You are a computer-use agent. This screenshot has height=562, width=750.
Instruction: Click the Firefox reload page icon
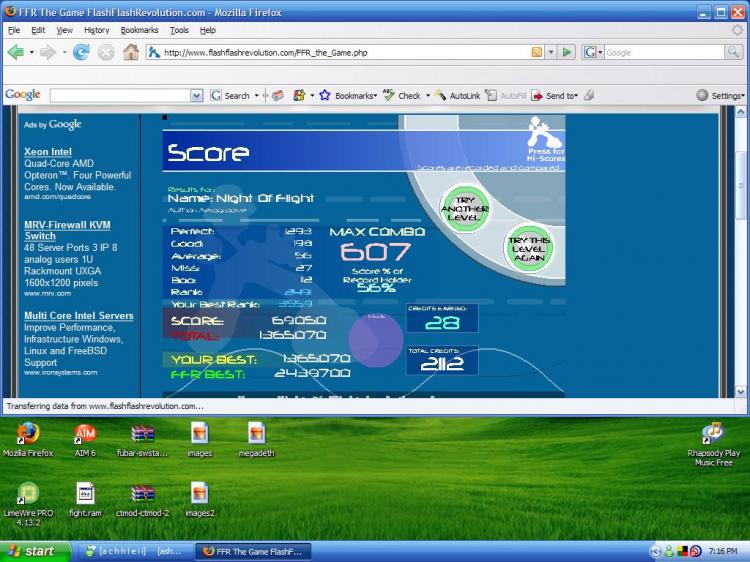(x=81, y=52)
